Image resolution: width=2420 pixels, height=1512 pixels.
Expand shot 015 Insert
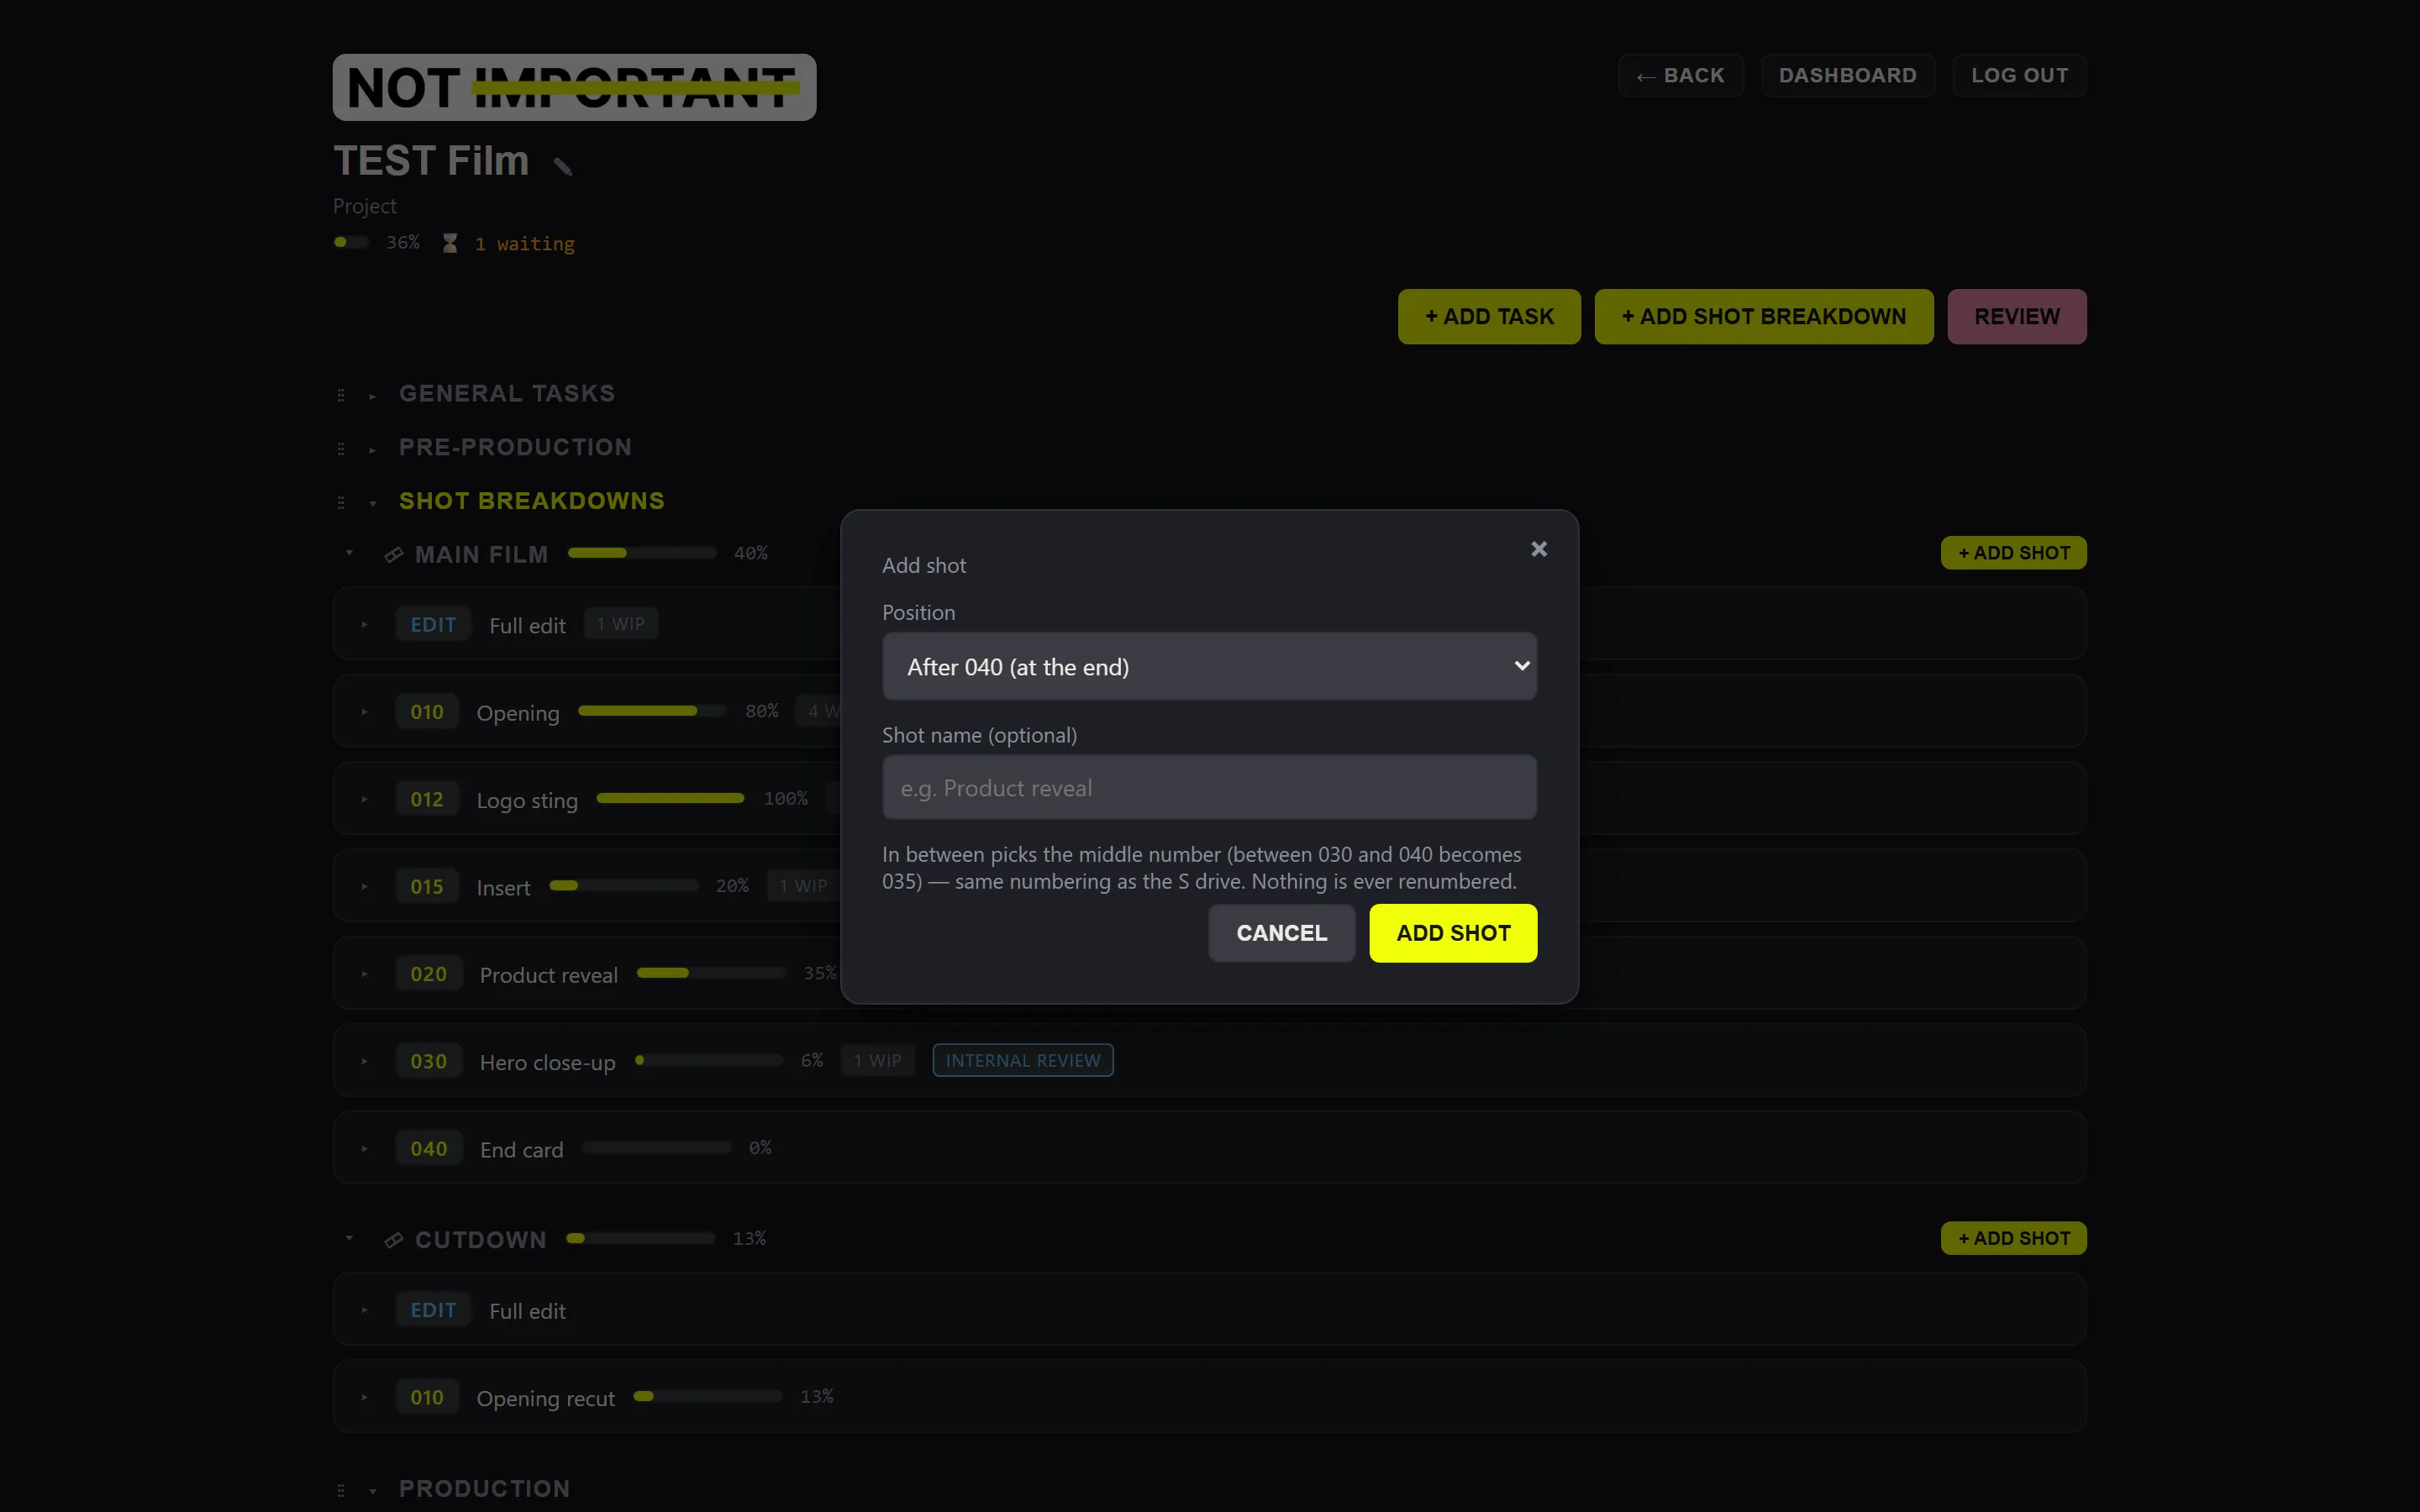(x=365, y=886)
